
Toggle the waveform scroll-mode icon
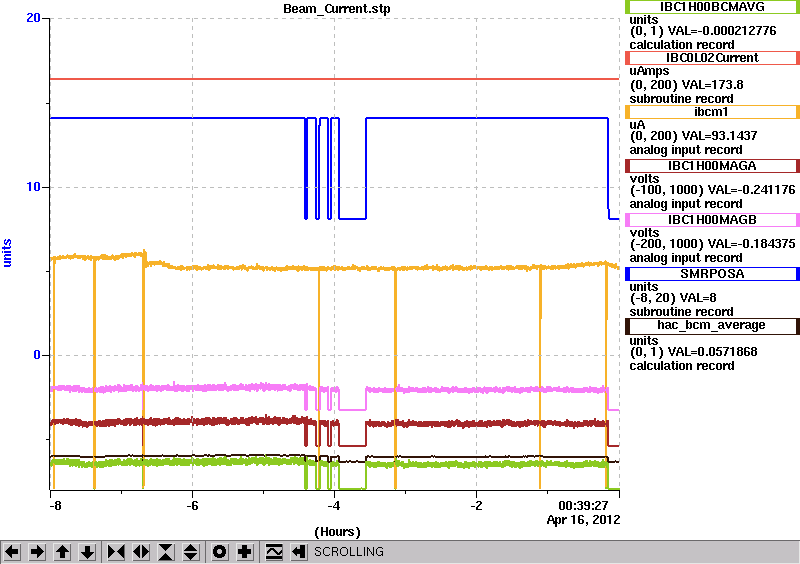point(274,552)
